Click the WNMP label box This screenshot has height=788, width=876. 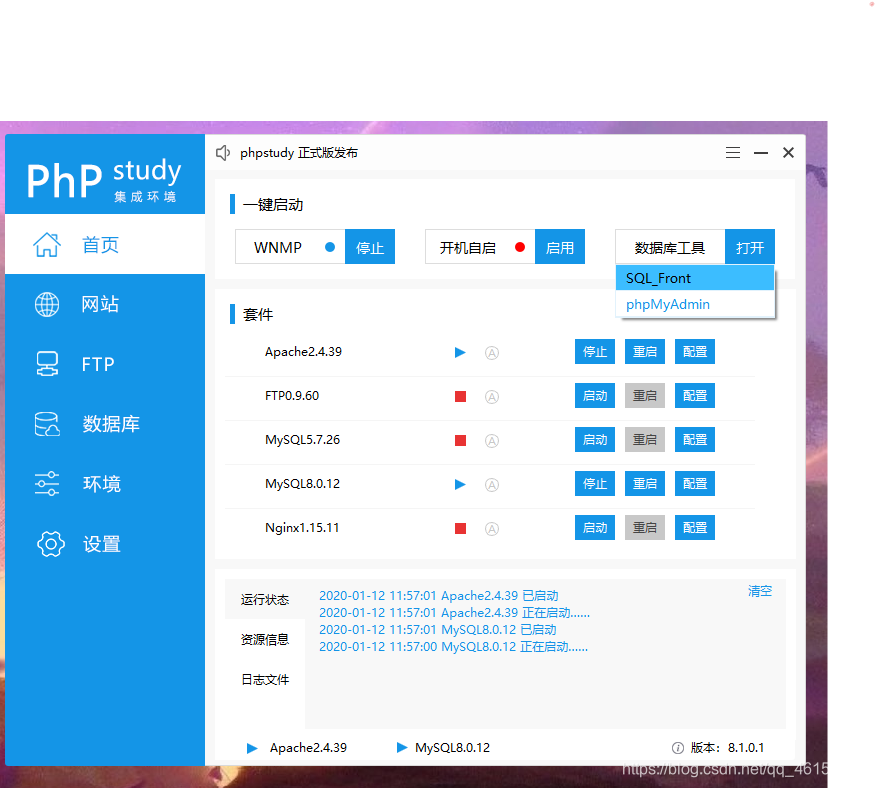290,246
